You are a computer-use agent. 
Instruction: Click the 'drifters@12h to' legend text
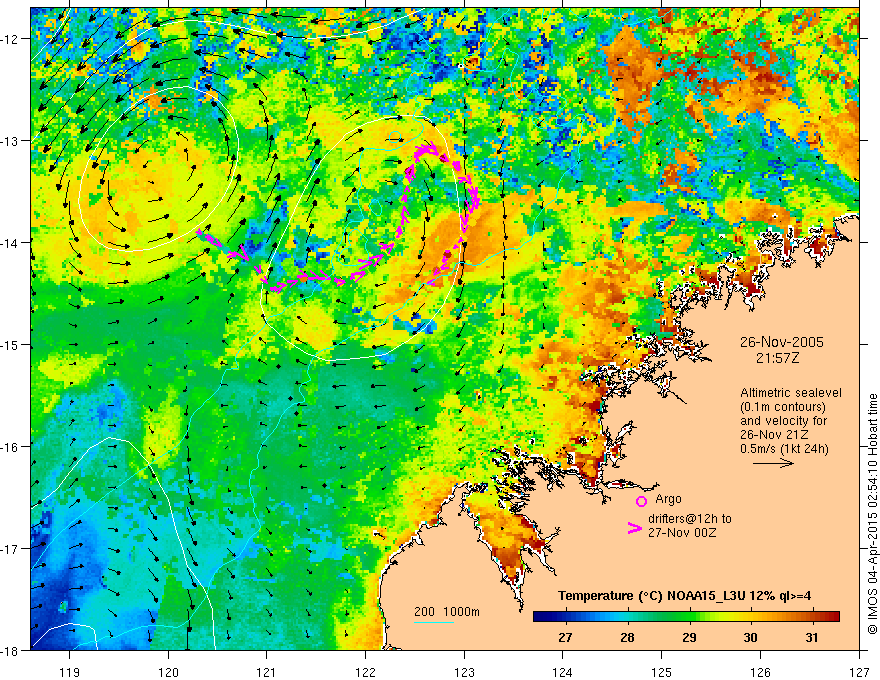click(x=690, y=518)
